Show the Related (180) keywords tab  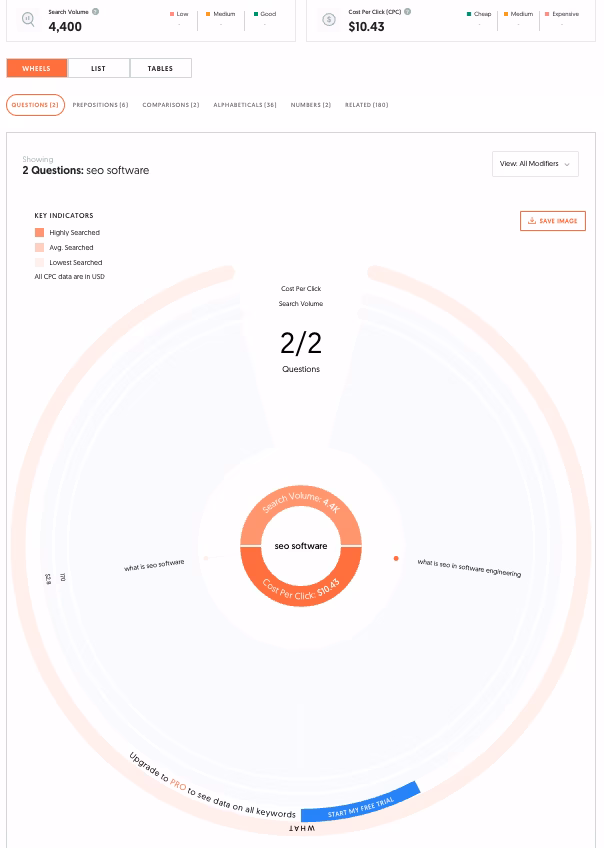(366, 105)
